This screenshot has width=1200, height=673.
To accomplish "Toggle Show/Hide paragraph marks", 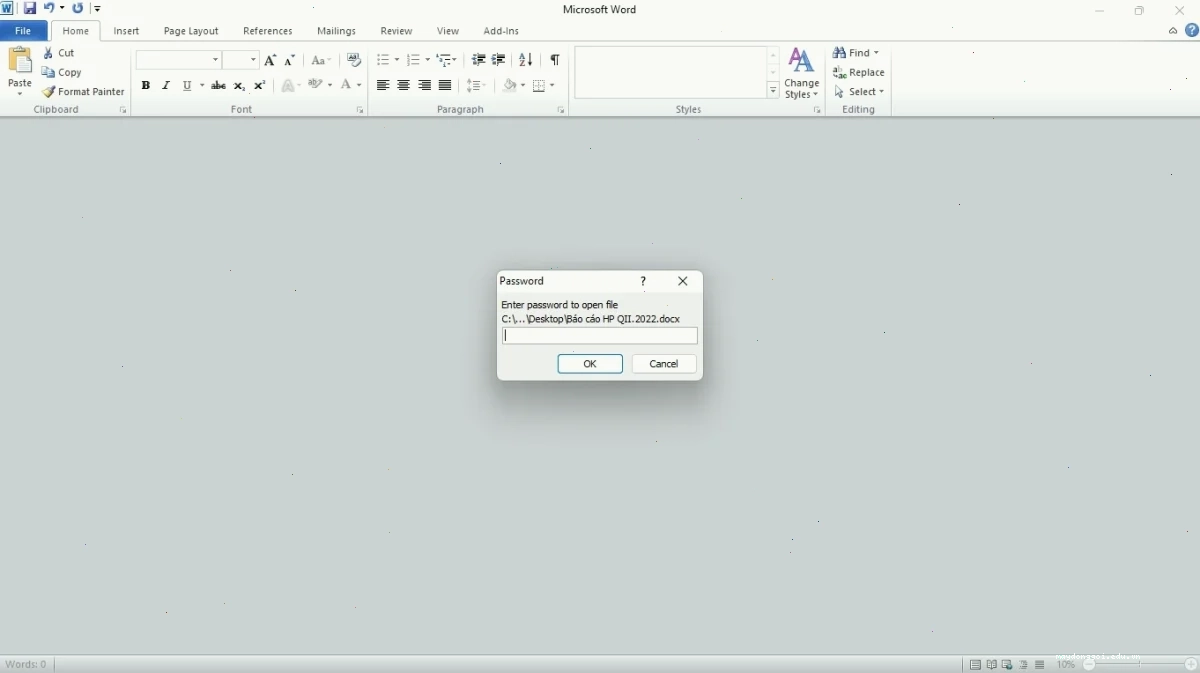I will coord(555,60).
